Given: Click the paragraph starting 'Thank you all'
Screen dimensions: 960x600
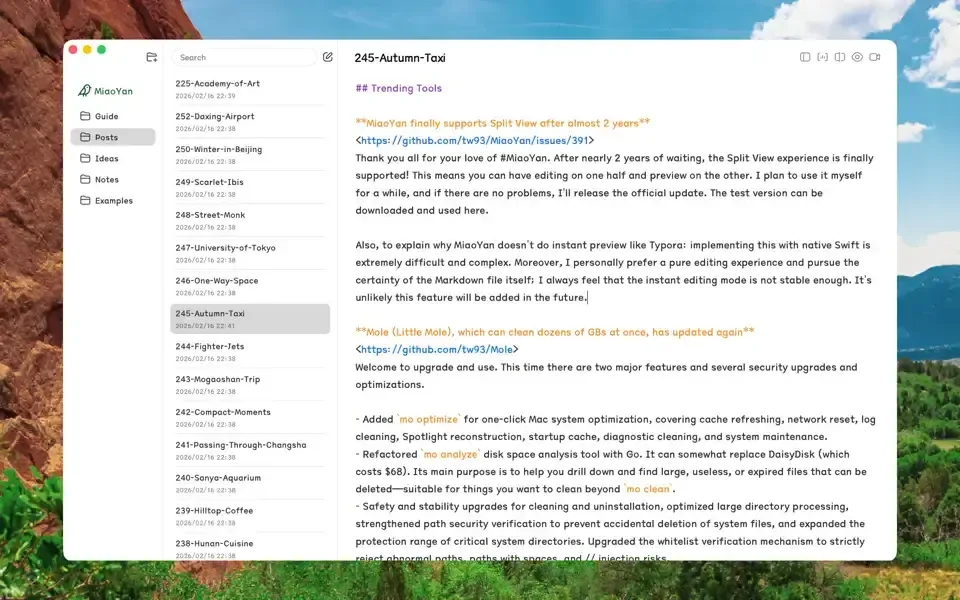Looking at the screenshot, I should [x=614, y=184].
